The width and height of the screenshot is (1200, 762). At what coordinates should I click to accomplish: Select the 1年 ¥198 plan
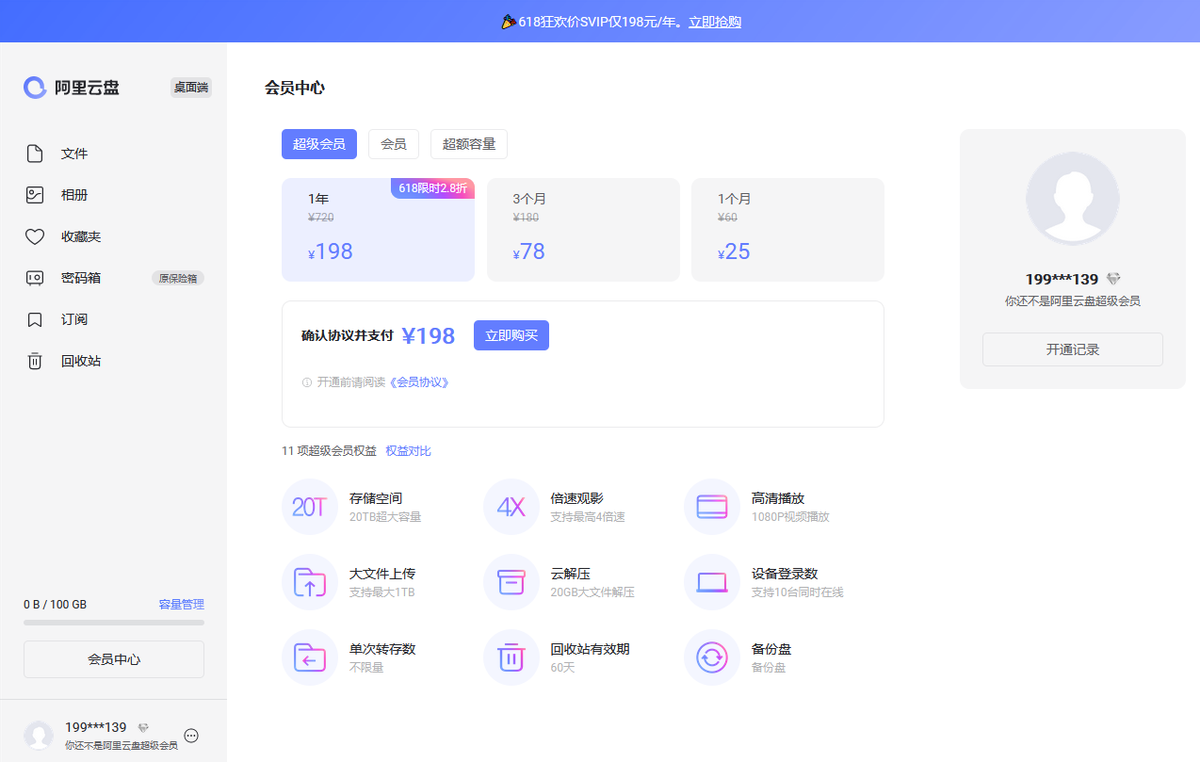378,230
